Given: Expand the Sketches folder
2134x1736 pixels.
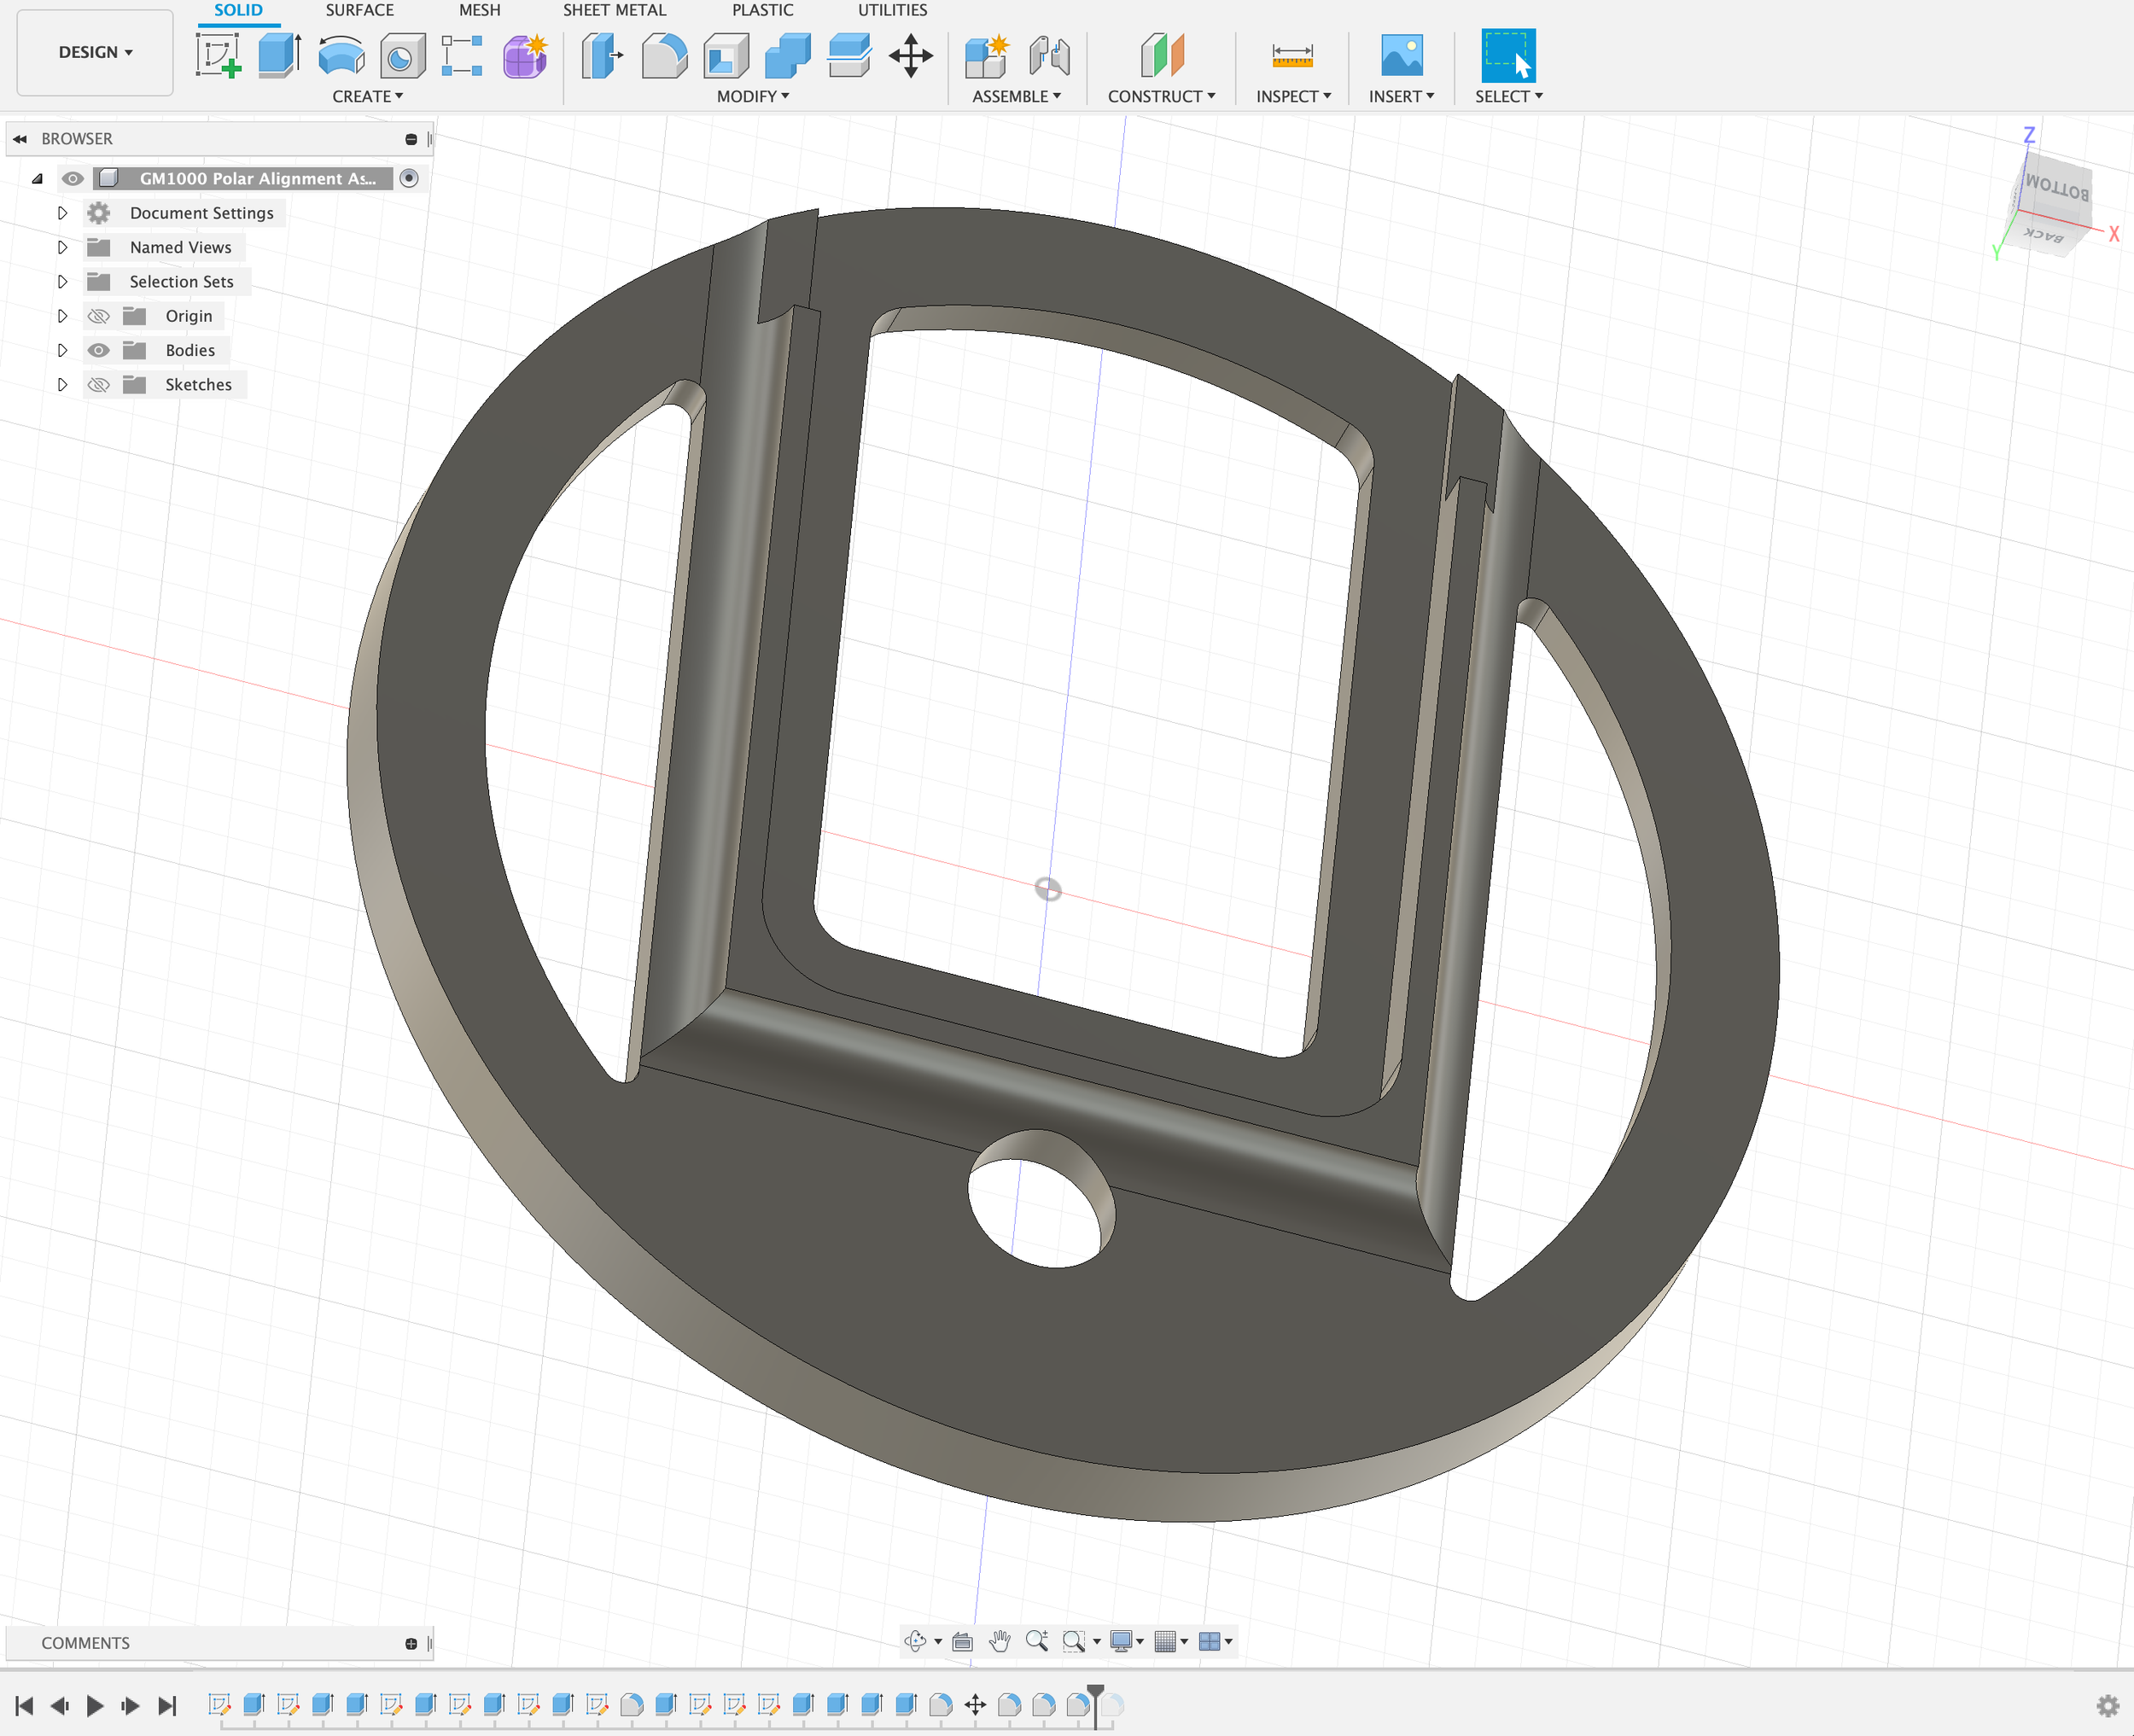Looking at the screenshot, I should point(62,384).
